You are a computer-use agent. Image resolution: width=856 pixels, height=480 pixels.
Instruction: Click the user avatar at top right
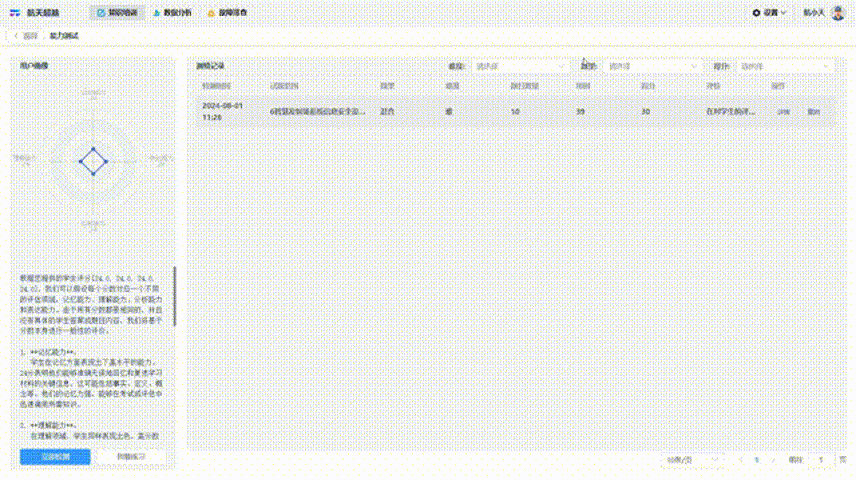click(837, 13)
